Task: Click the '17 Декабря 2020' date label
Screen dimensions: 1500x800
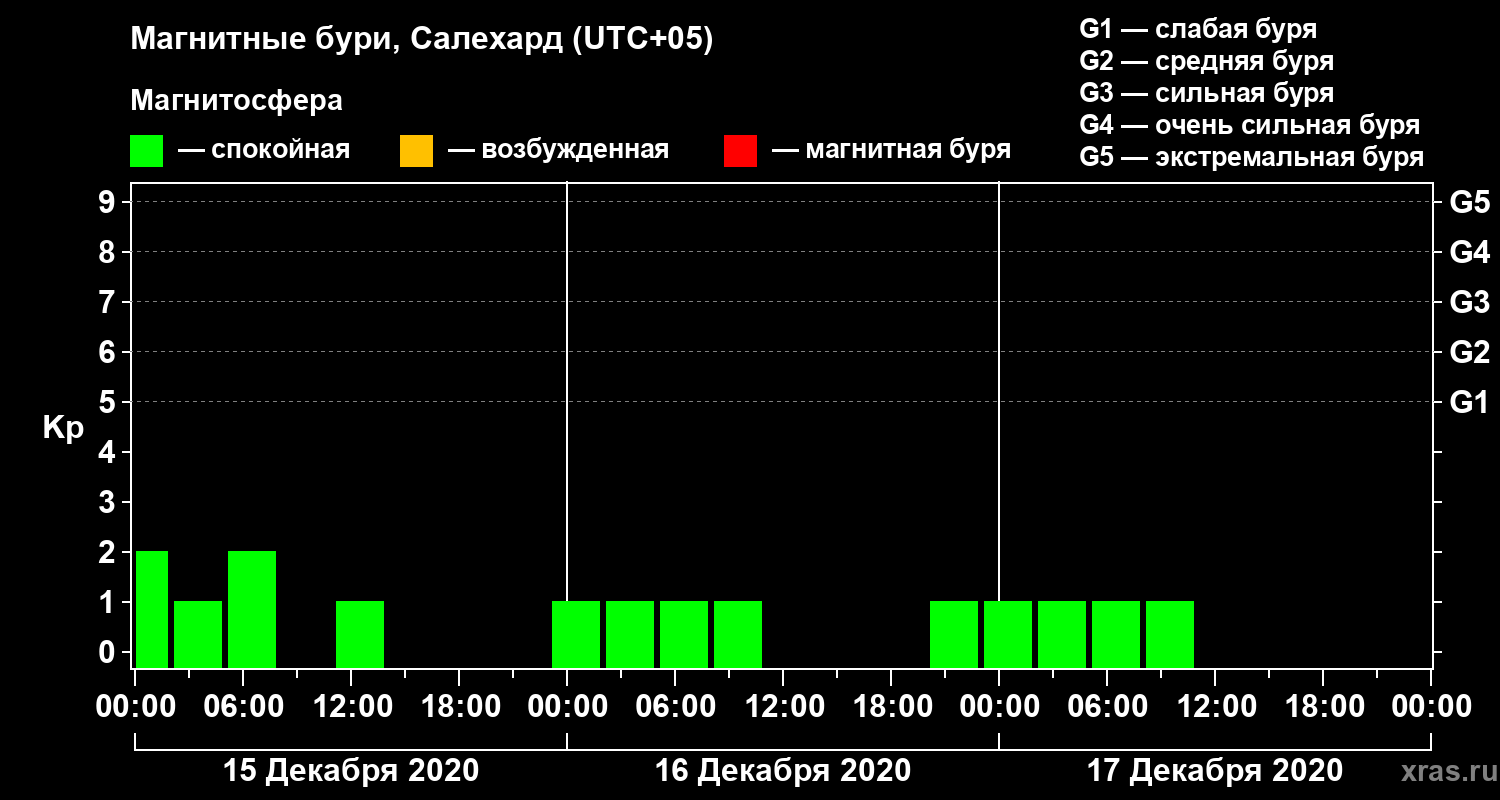Action: pyautogui.click(x=1215, y=771)
